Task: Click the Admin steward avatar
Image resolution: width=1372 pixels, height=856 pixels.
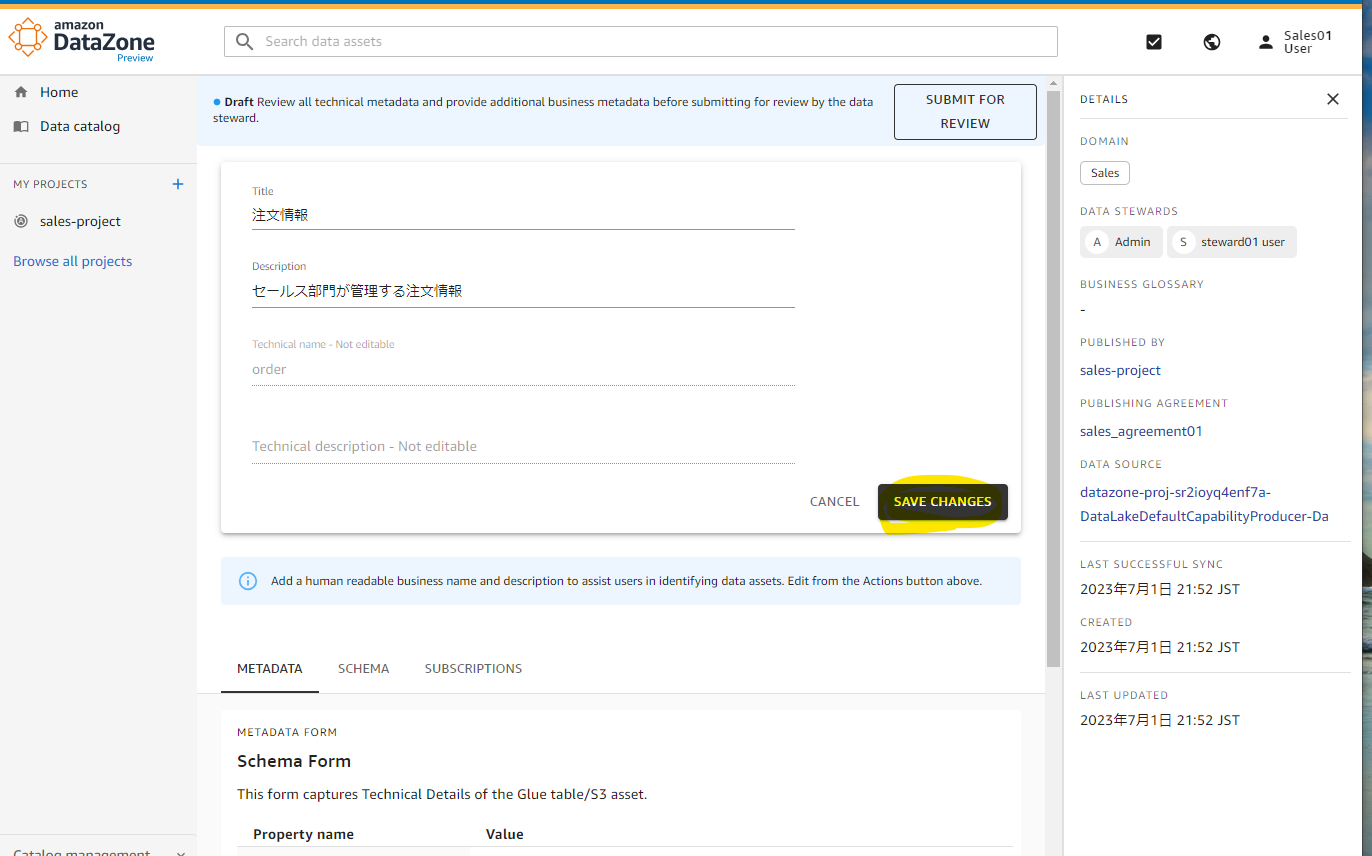Action: pos(1097,242)
